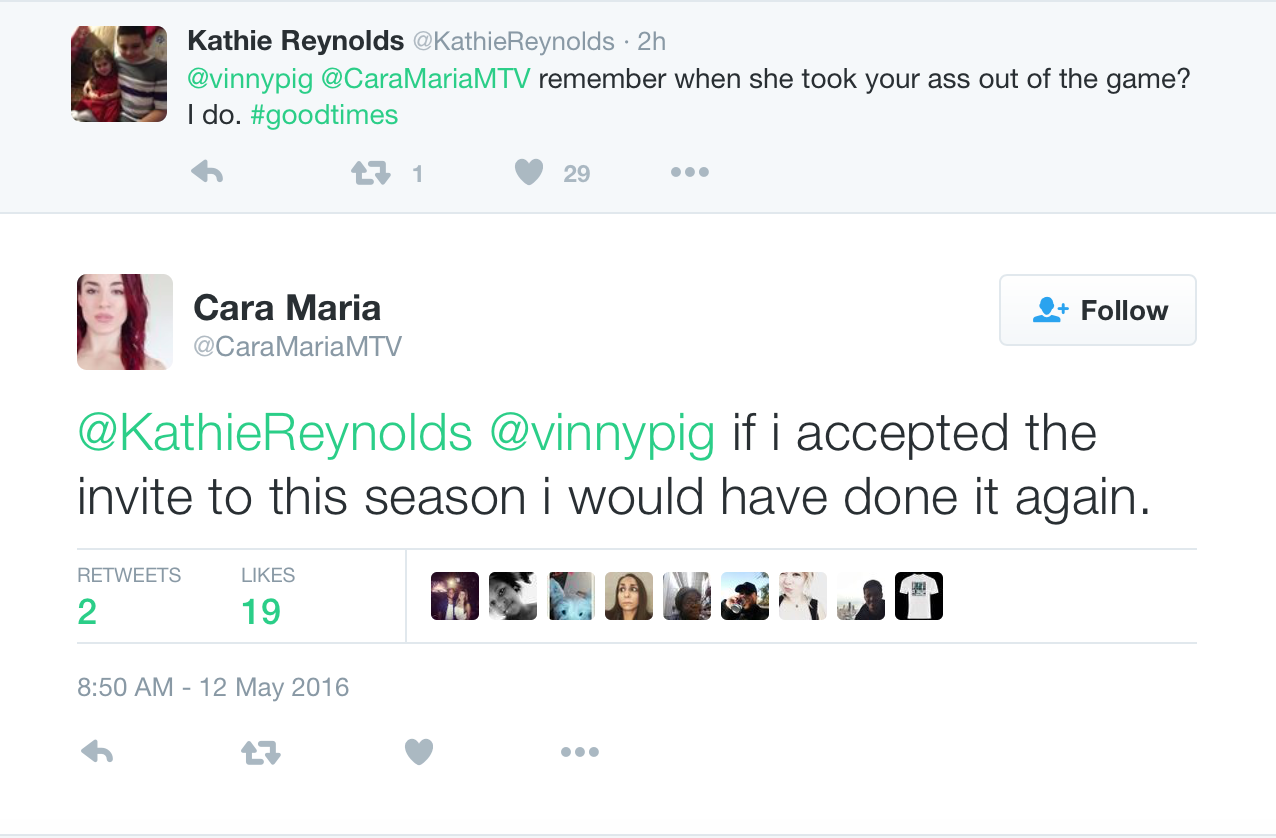Viewport: 1276px width, 838px height.
Task: View Cara Maria's profile picture
Action: 125,322
